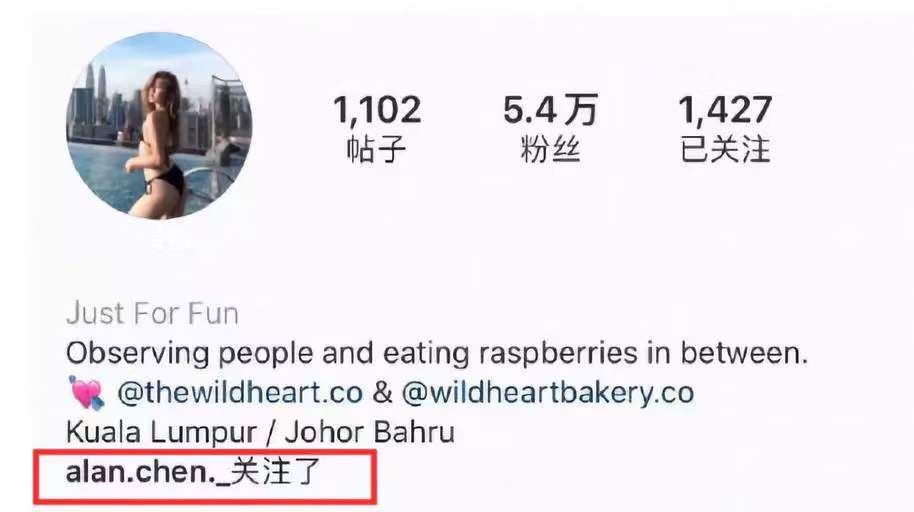Tap the 1,102 posts count
The width and height of the screenshot is (914, 512).
(377, 110)
